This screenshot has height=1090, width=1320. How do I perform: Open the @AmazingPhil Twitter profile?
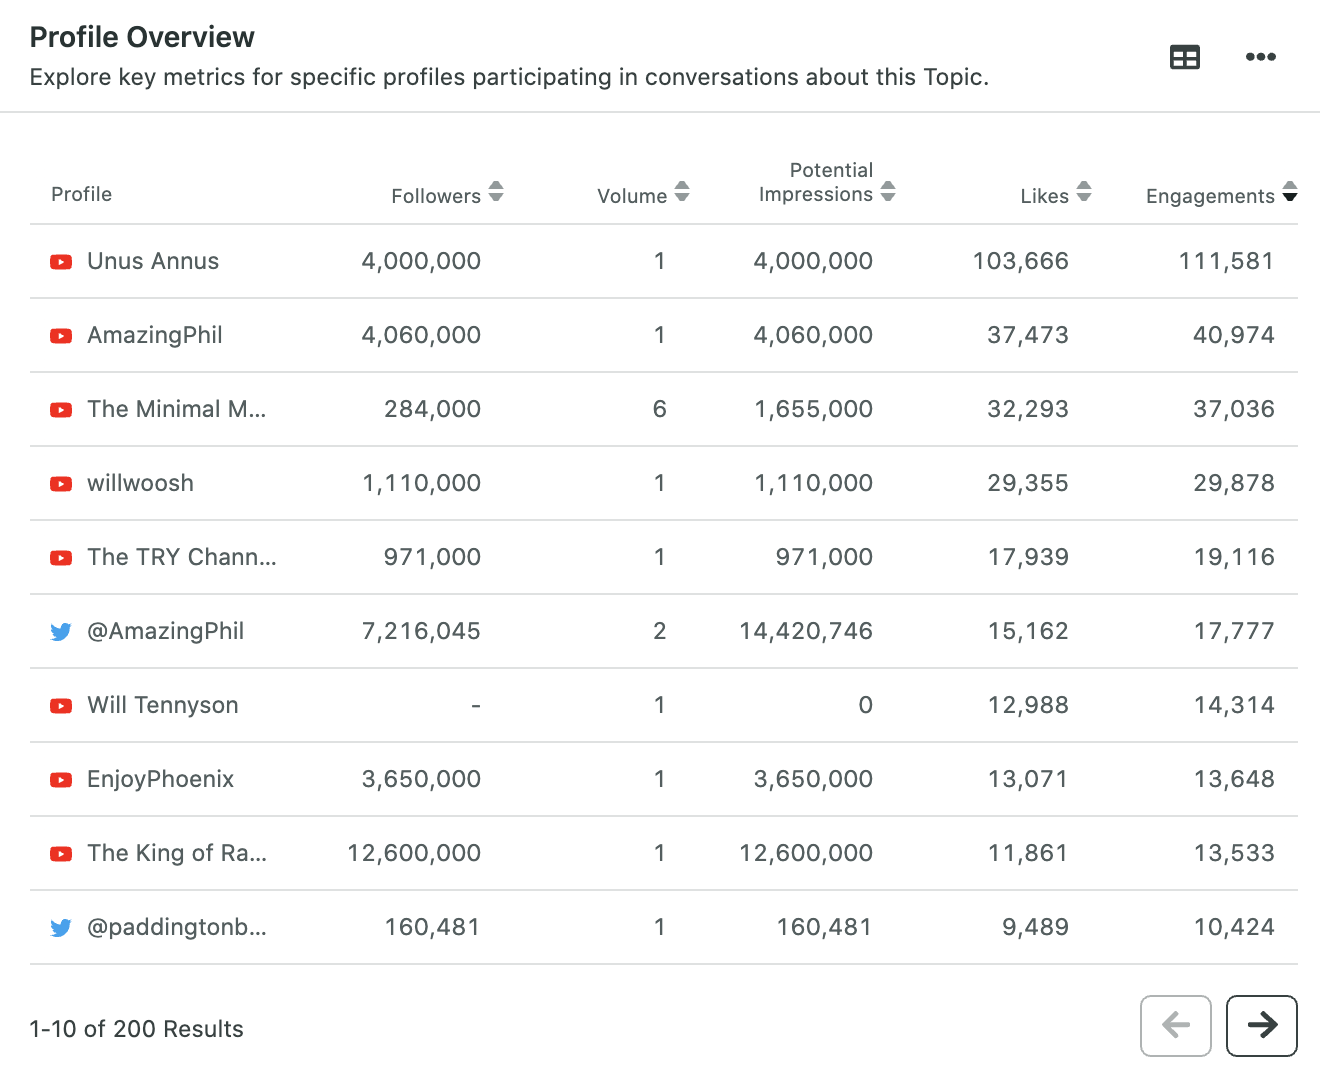pyautogui.click(x=166, y=631)
